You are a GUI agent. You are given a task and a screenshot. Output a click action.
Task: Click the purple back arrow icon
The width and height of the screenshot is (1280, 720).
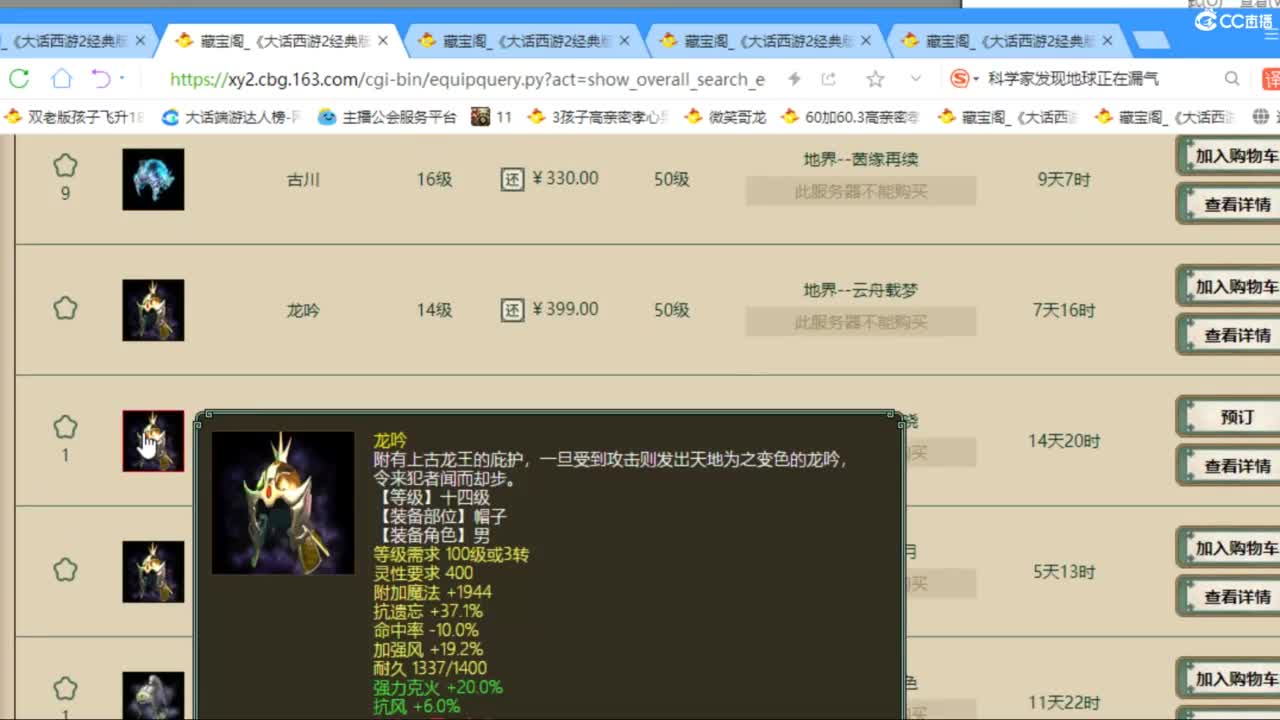click(x=101, y=78)
